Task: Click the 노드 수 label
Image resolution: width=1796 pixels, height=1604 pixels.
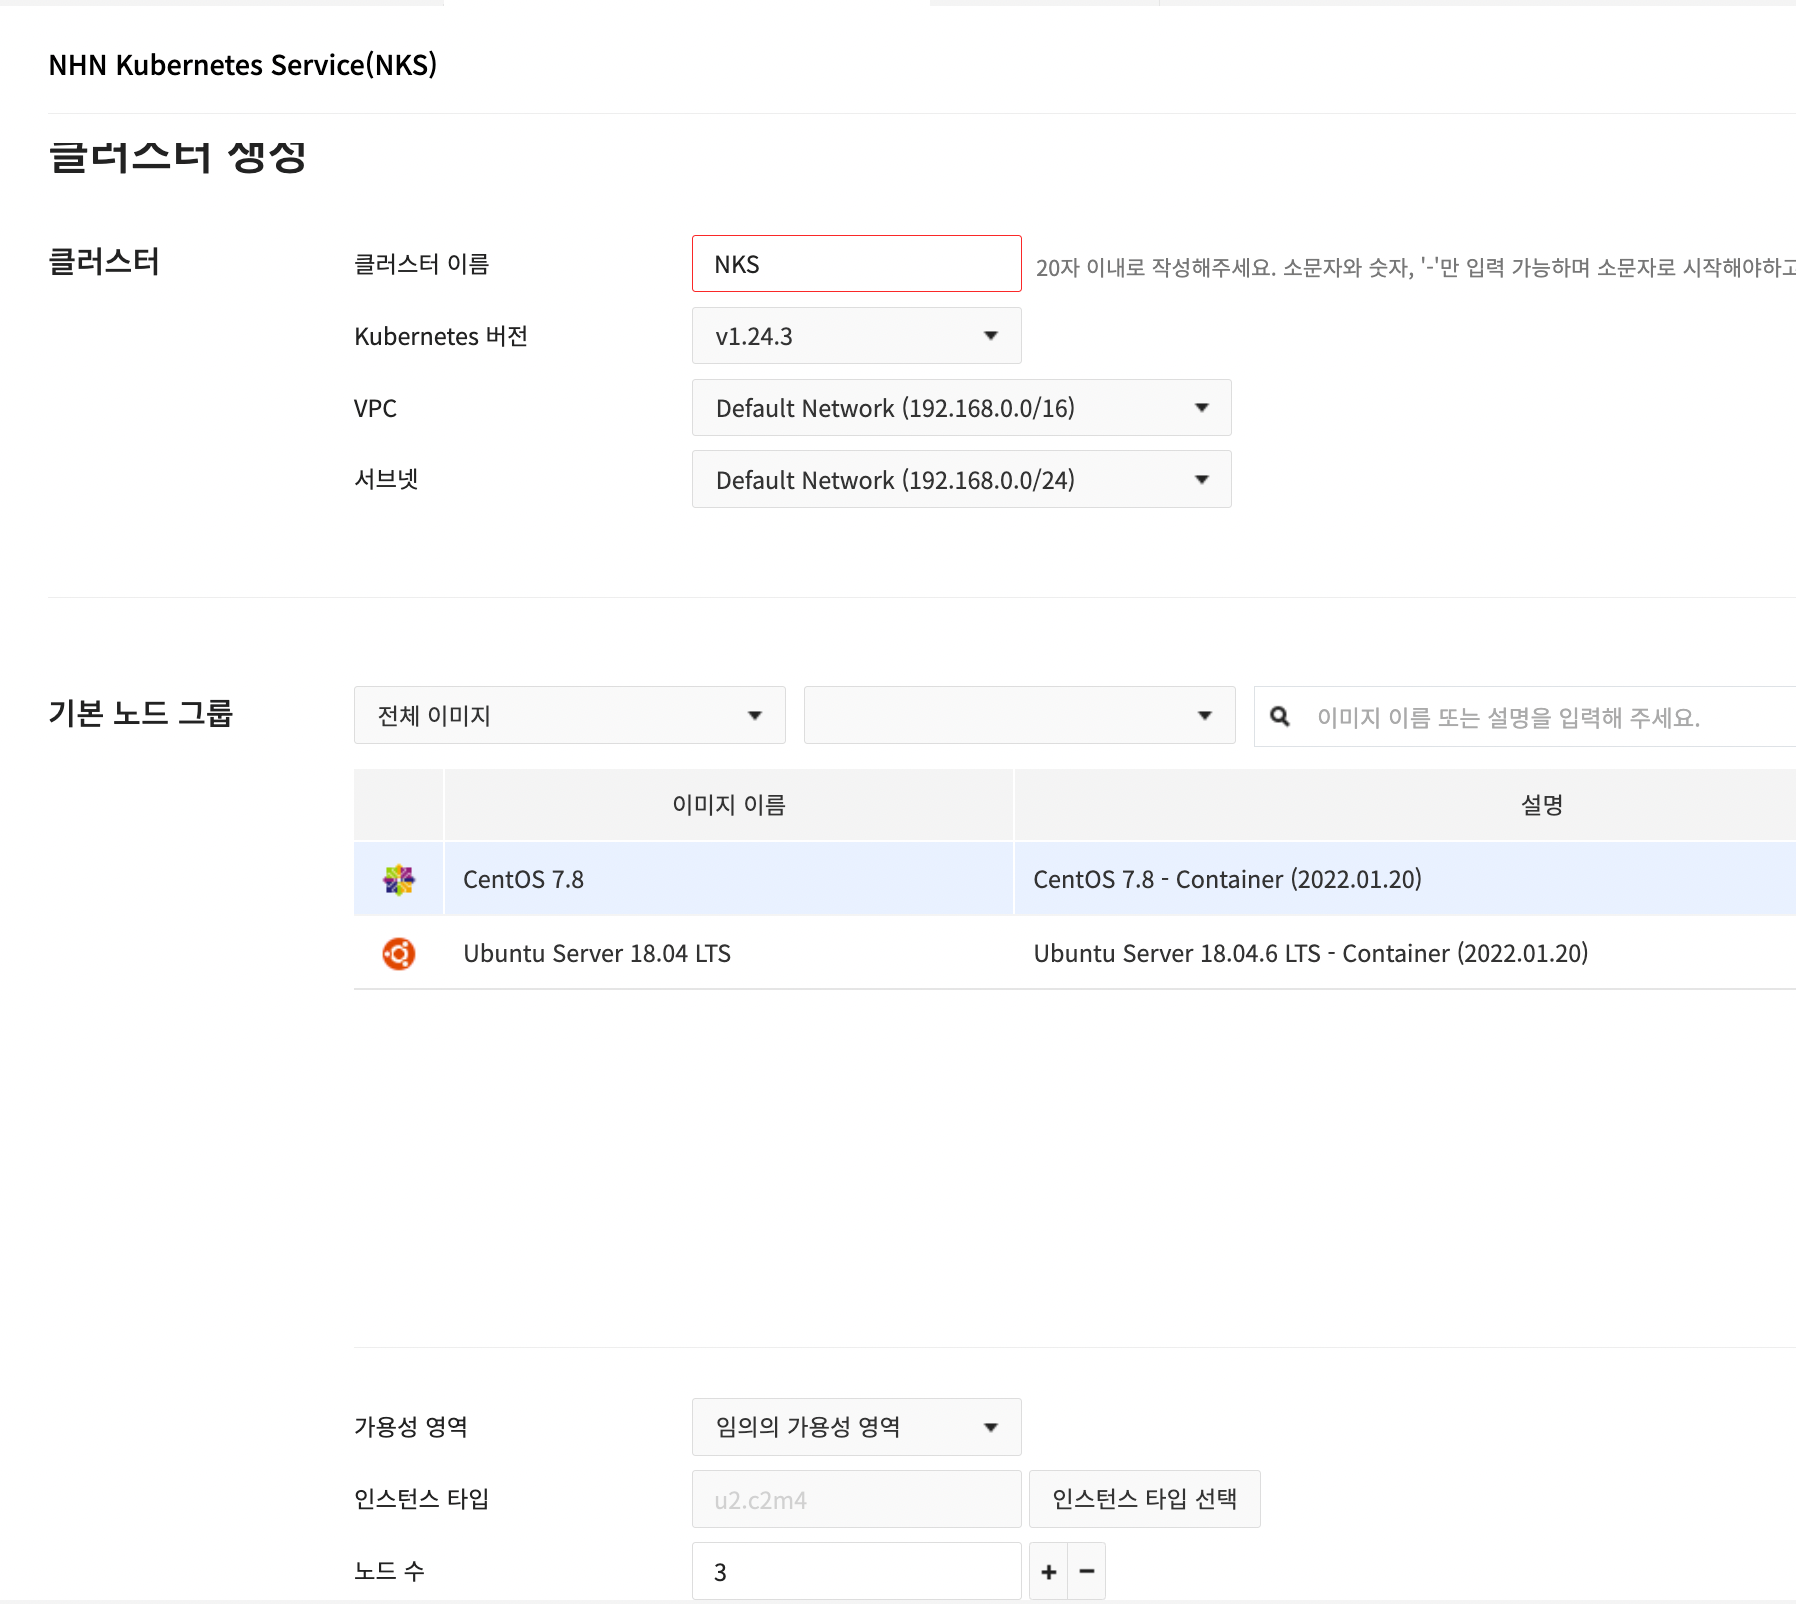Action: [389, 1571]
